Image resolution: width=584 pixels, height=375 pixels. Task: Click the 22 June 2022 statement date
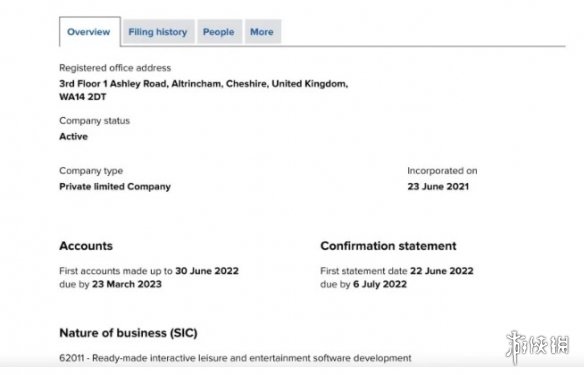(x=442, y=271)
